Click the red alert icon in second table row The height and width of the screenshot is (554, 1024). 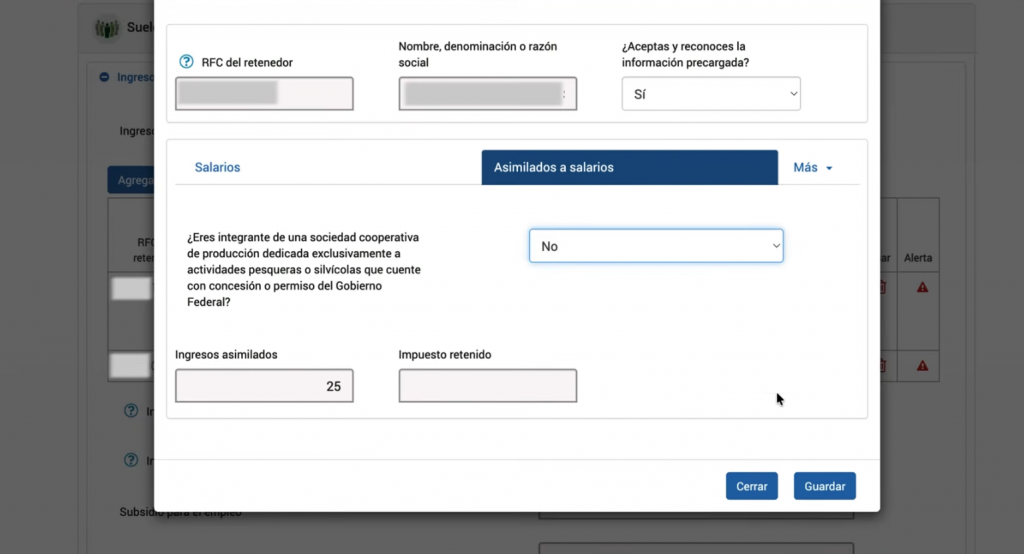922,366
